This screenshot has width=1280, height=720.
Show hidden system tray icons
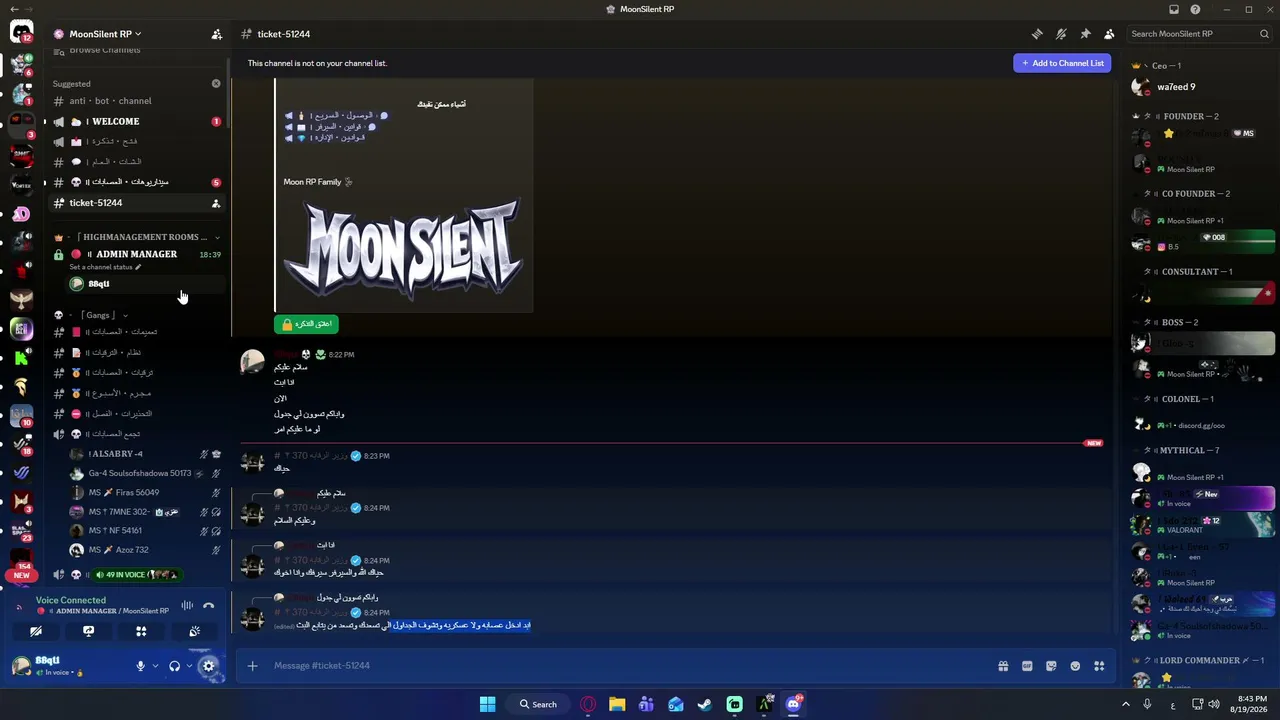click(x=1126, y=704)
